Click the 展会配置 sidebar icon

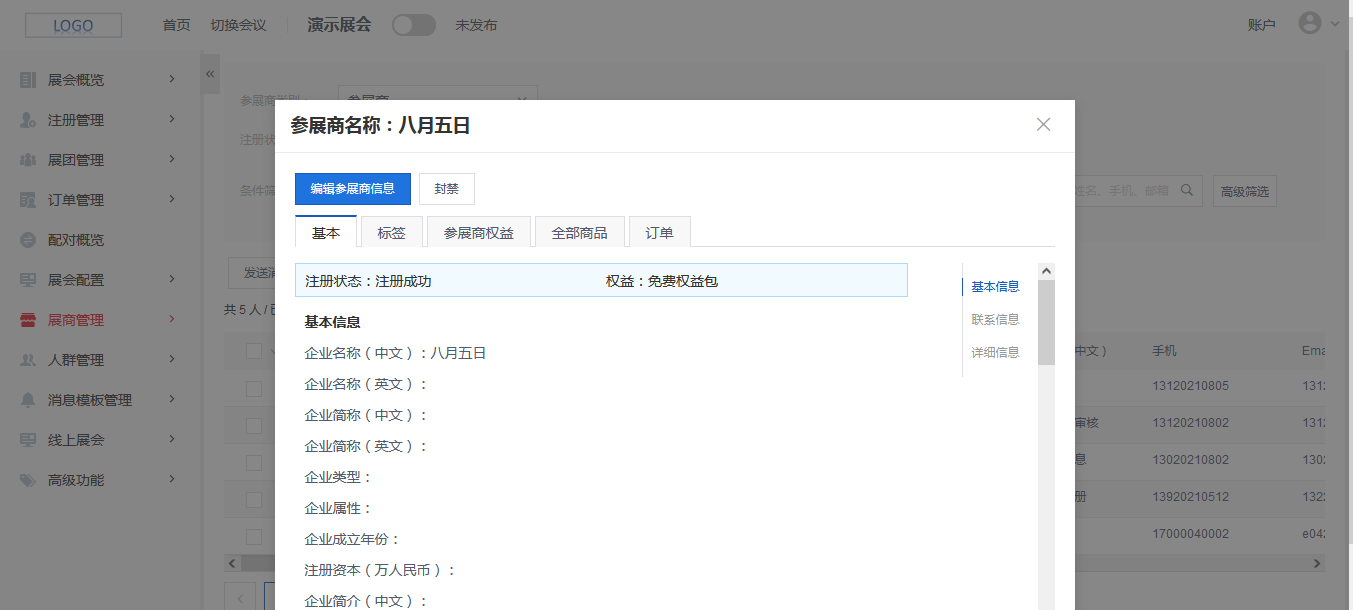pyautogui.click(x=28, y=280)
